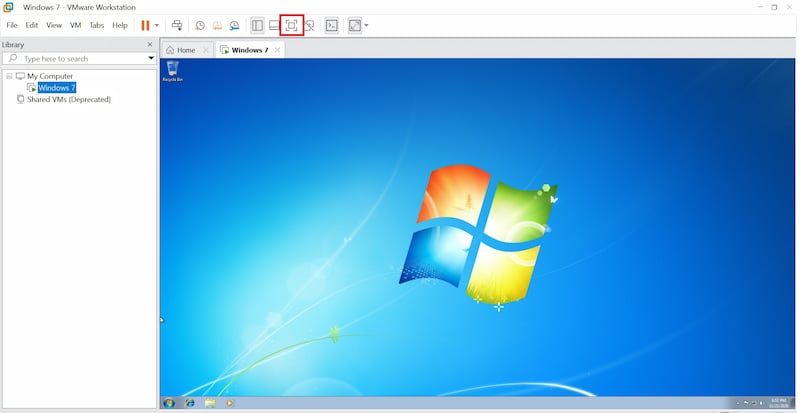Image resolution: width=800 pixels, height=413 pixels.
Task: Close the Library panel
Action: click(x=150, y=44)
